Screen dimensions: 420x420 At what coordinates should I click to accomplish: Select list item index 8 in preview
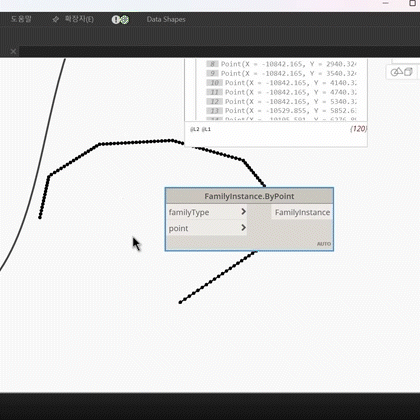pos(212,64)
